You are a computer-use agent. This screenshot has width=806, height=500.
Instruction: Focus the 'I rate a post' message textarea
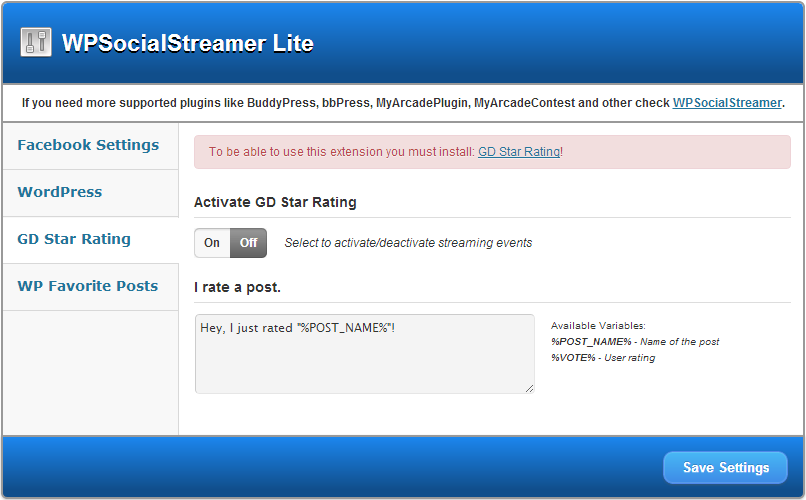tap(364, 354)
